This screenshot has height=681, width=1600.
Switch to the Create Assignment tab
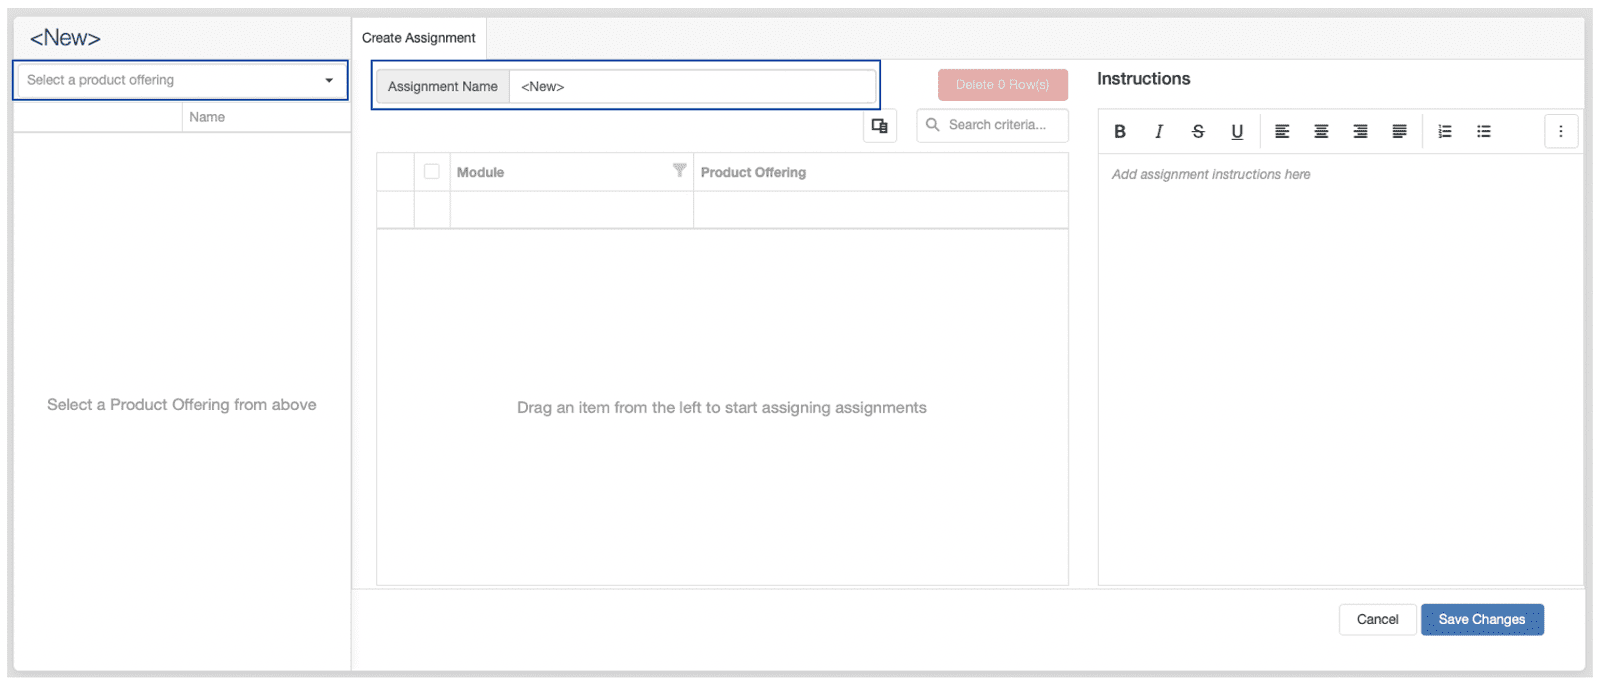click(x=418, y=38)
